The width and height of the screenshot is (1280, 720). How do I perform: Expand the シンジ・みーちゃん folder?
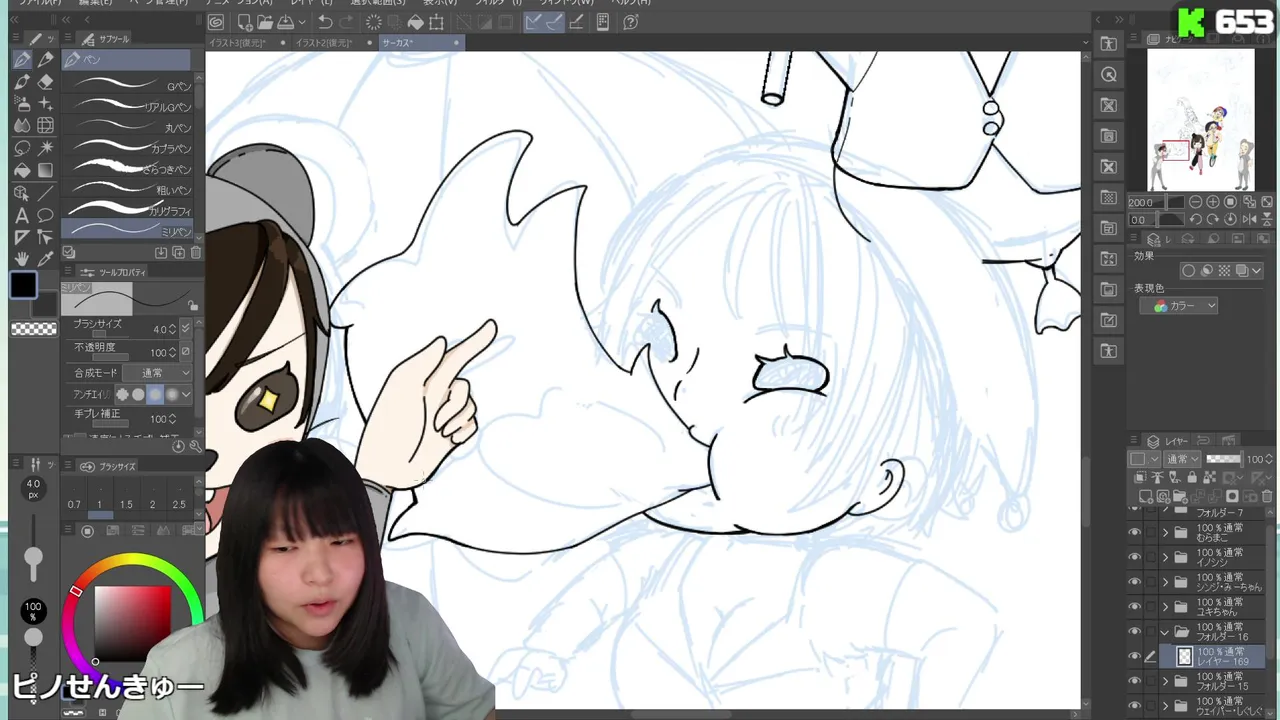[x=1165, y=582]
